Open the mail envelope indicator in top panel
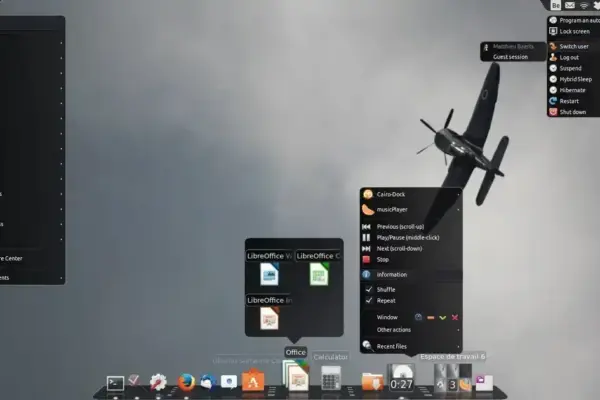 (x=570, y=5)
